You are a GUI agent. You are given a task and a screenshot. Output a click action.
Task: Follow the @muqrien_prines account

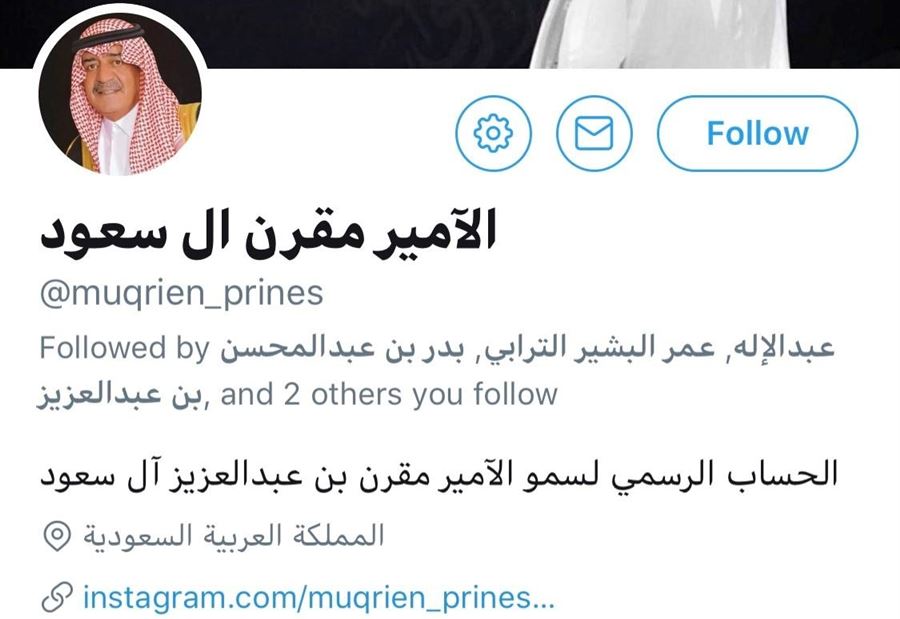tap(757, 133)
